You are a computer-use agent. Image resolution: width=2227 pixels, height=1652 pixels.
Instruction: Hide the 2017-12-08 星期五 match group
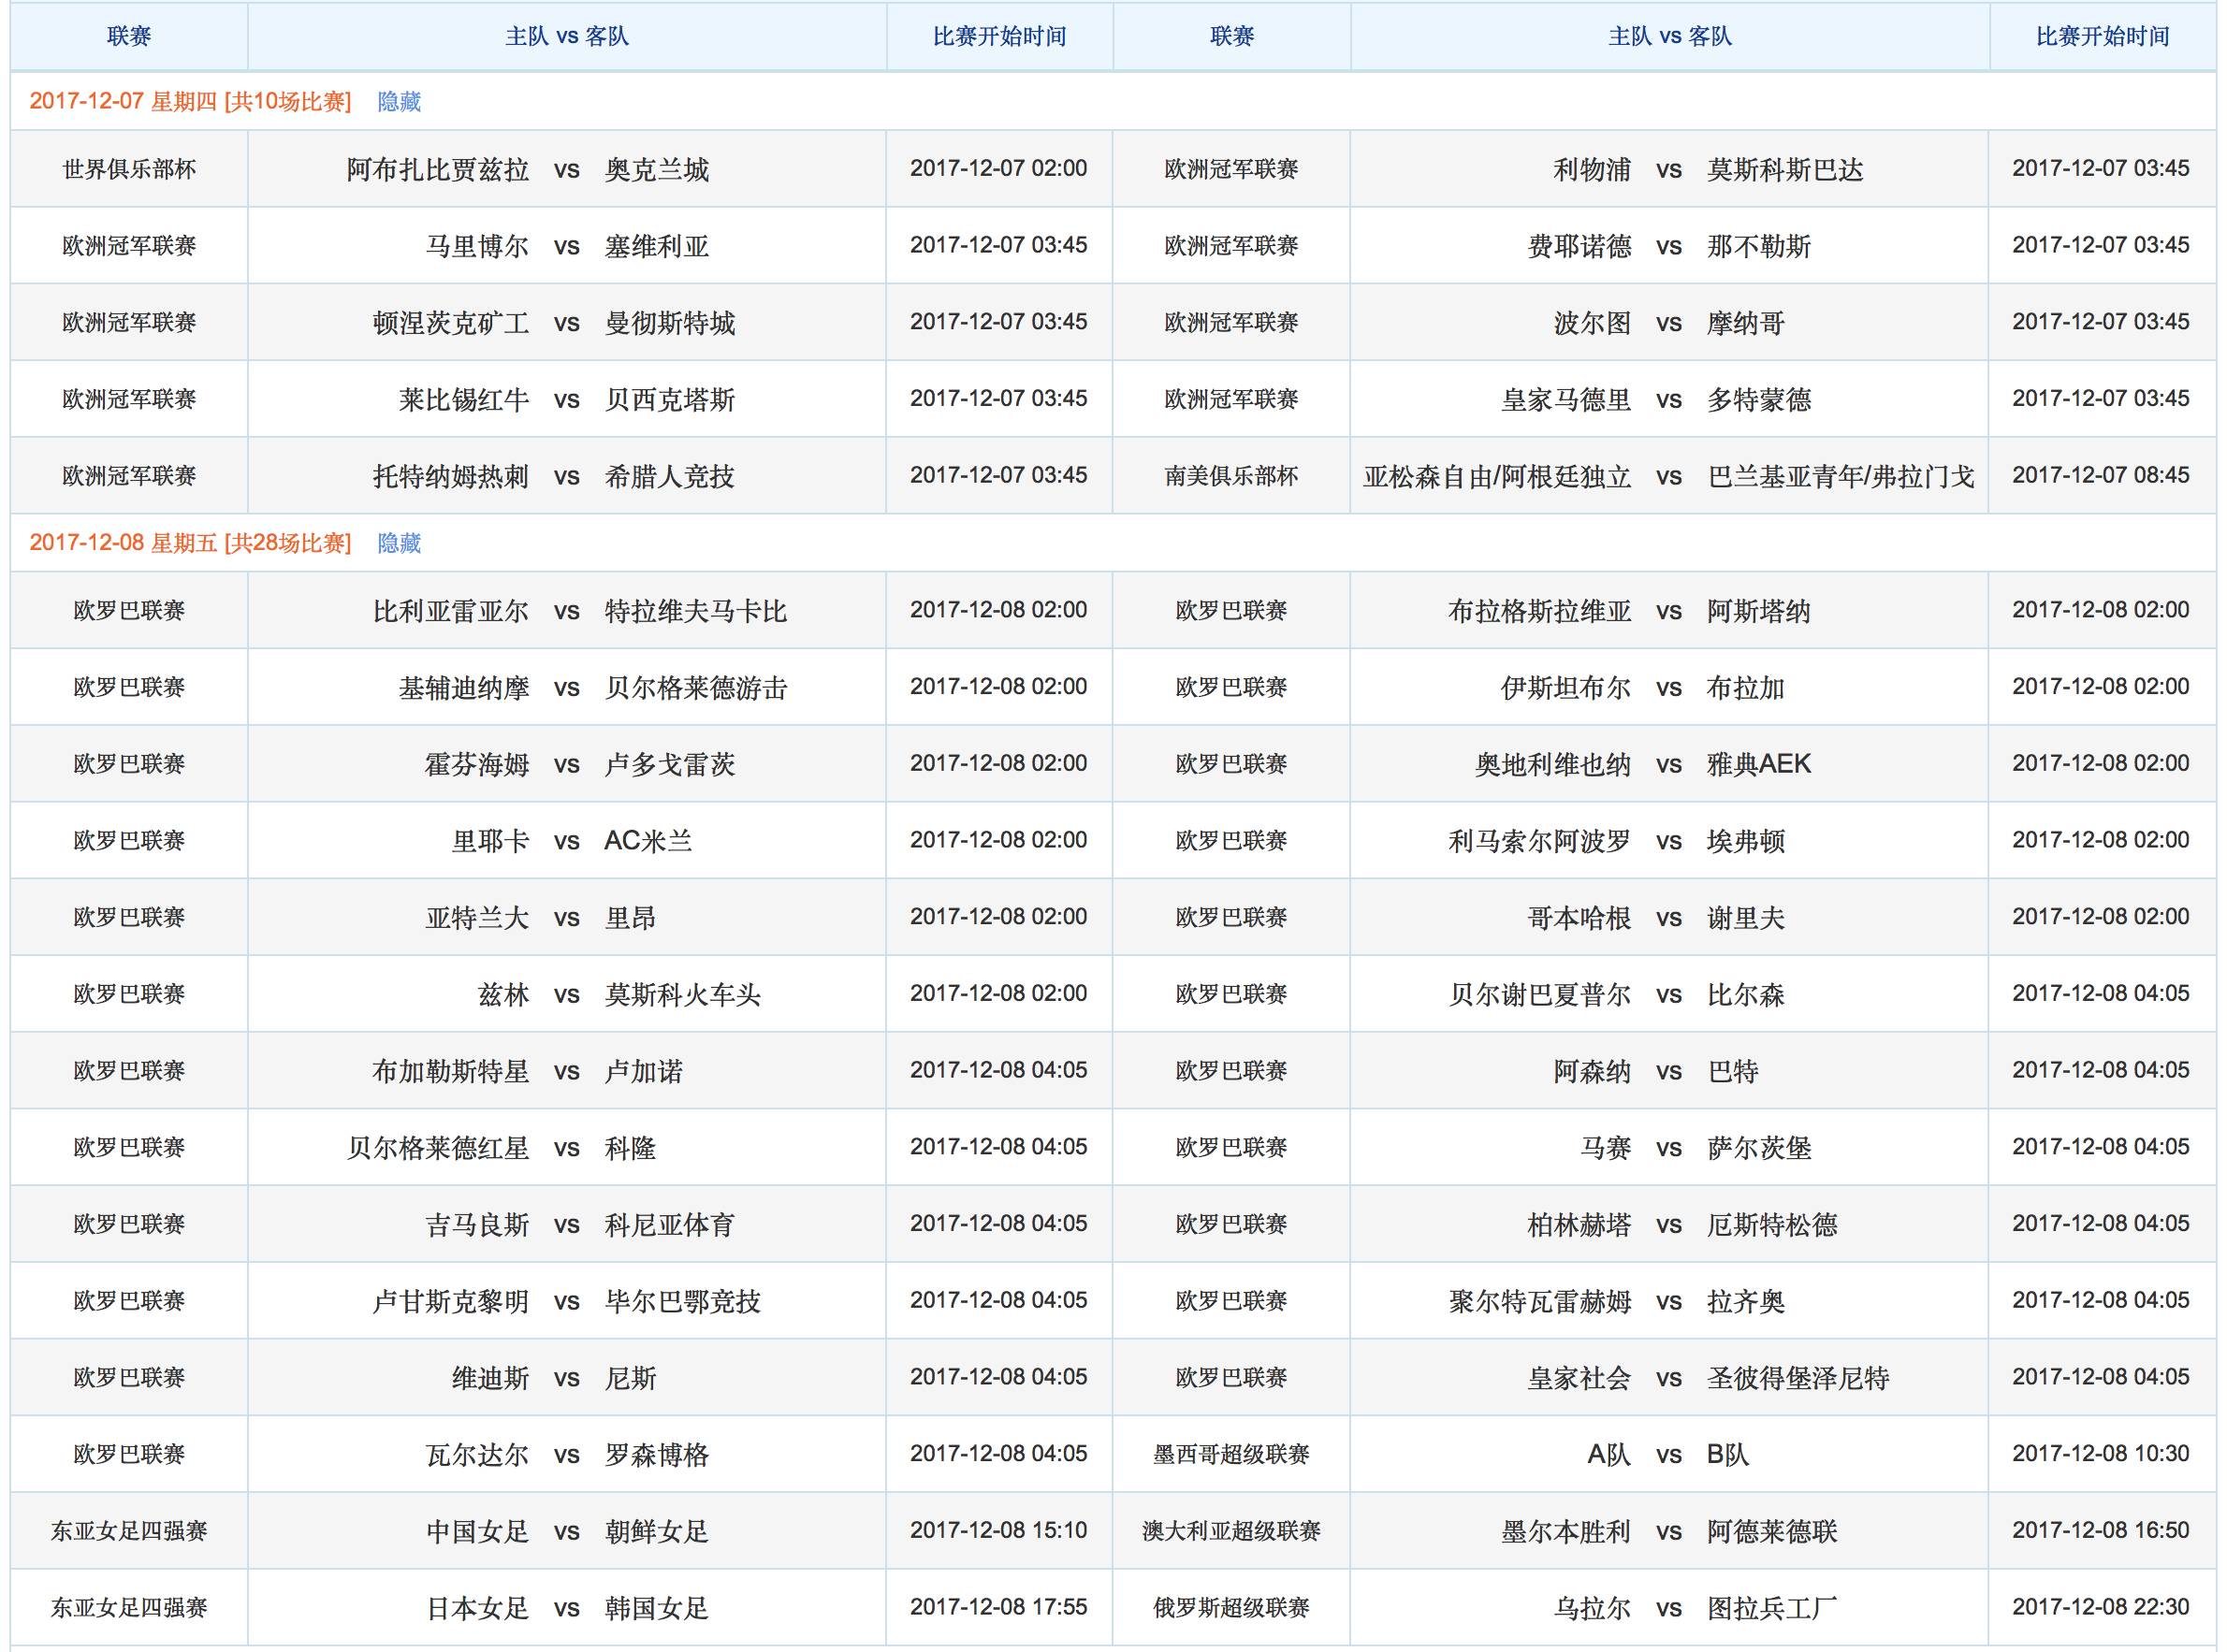399,544
